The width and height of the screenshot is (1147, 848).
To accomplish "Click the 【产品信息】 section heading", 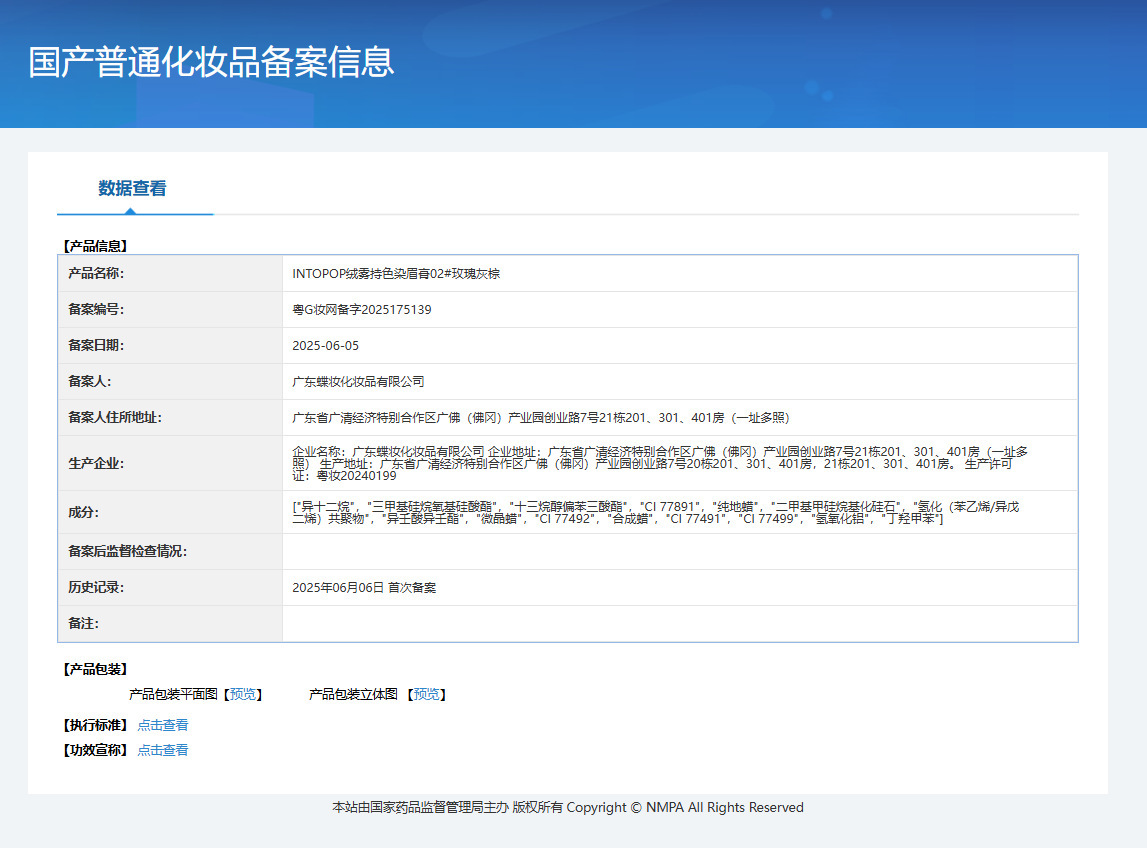I will pos(95,246).
